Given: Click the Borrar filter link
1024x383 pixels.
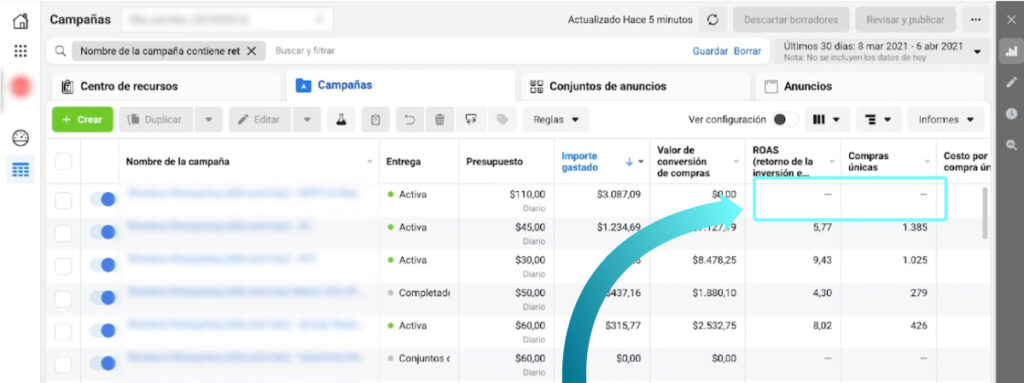Looking at the screenshot, I should 747,51.
